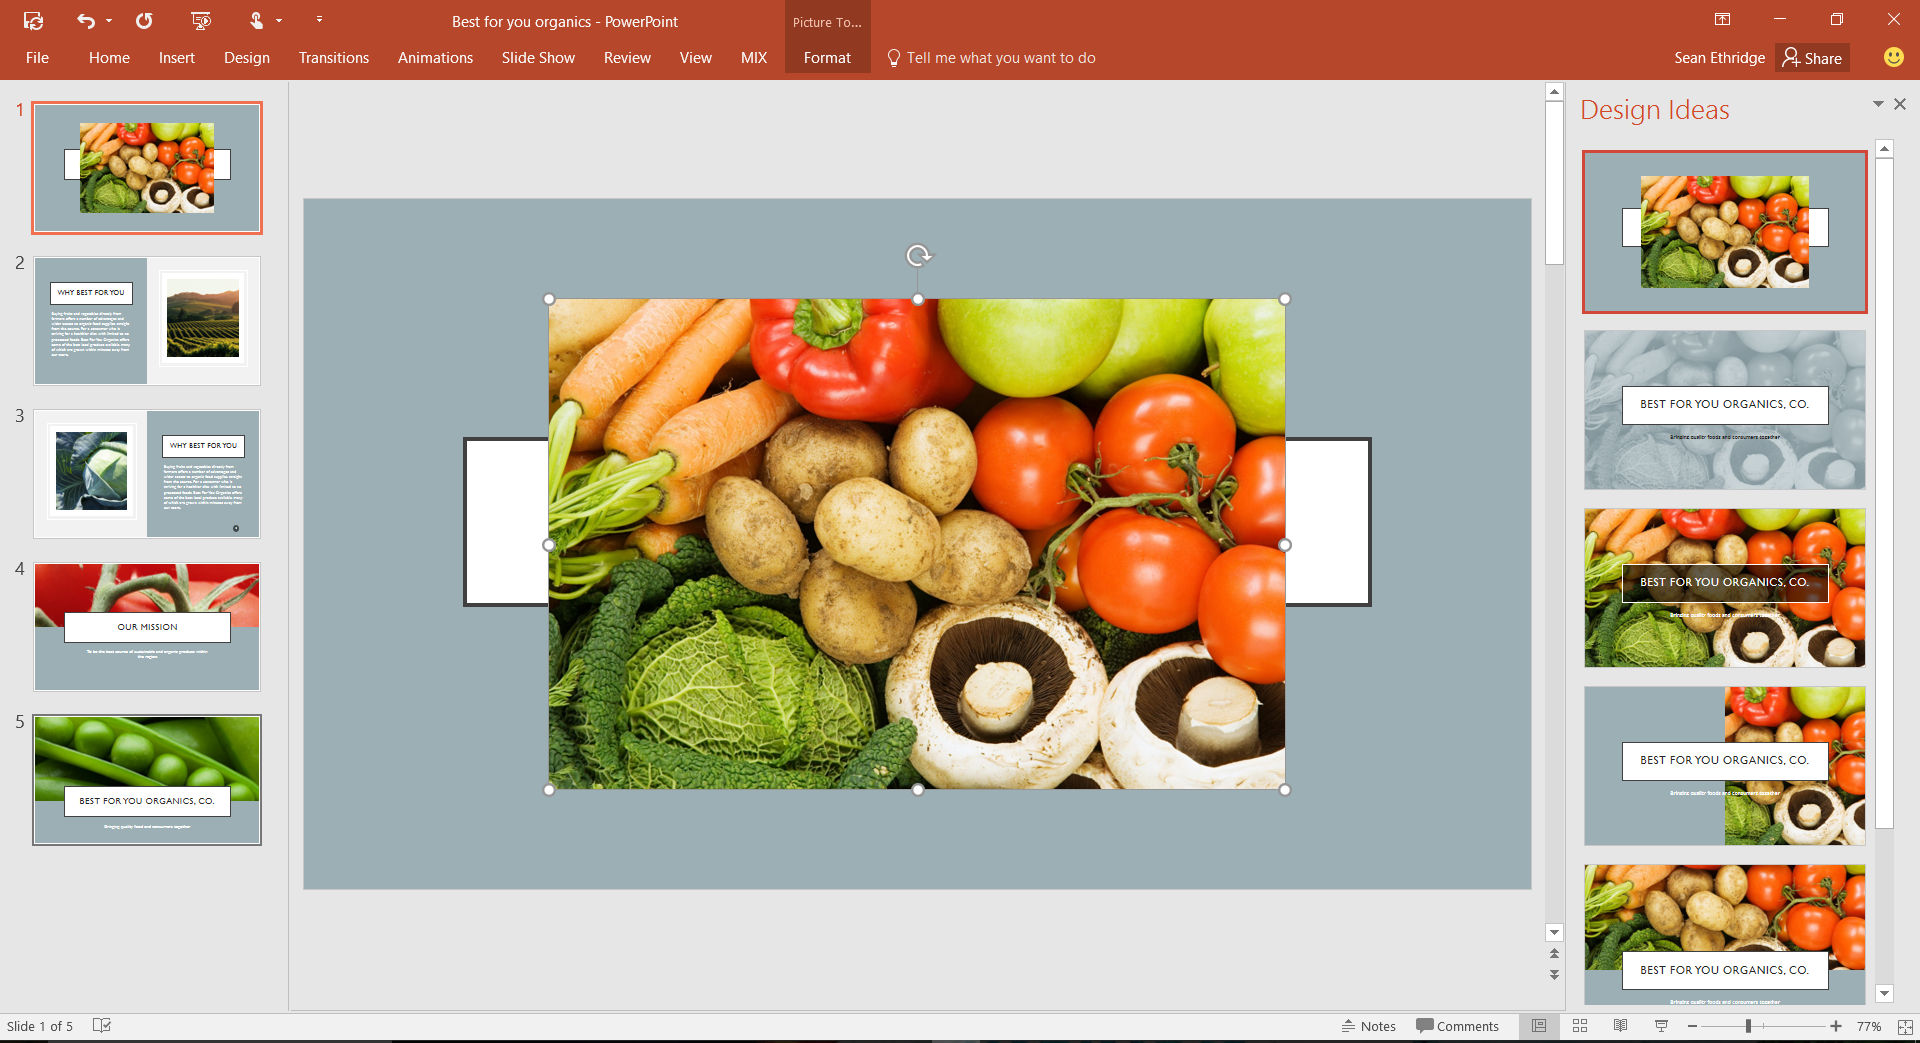This screenshot has height=1043, width=1920.
Task: Choose first design idea with centered picture
Action: tap(1725, 232)
